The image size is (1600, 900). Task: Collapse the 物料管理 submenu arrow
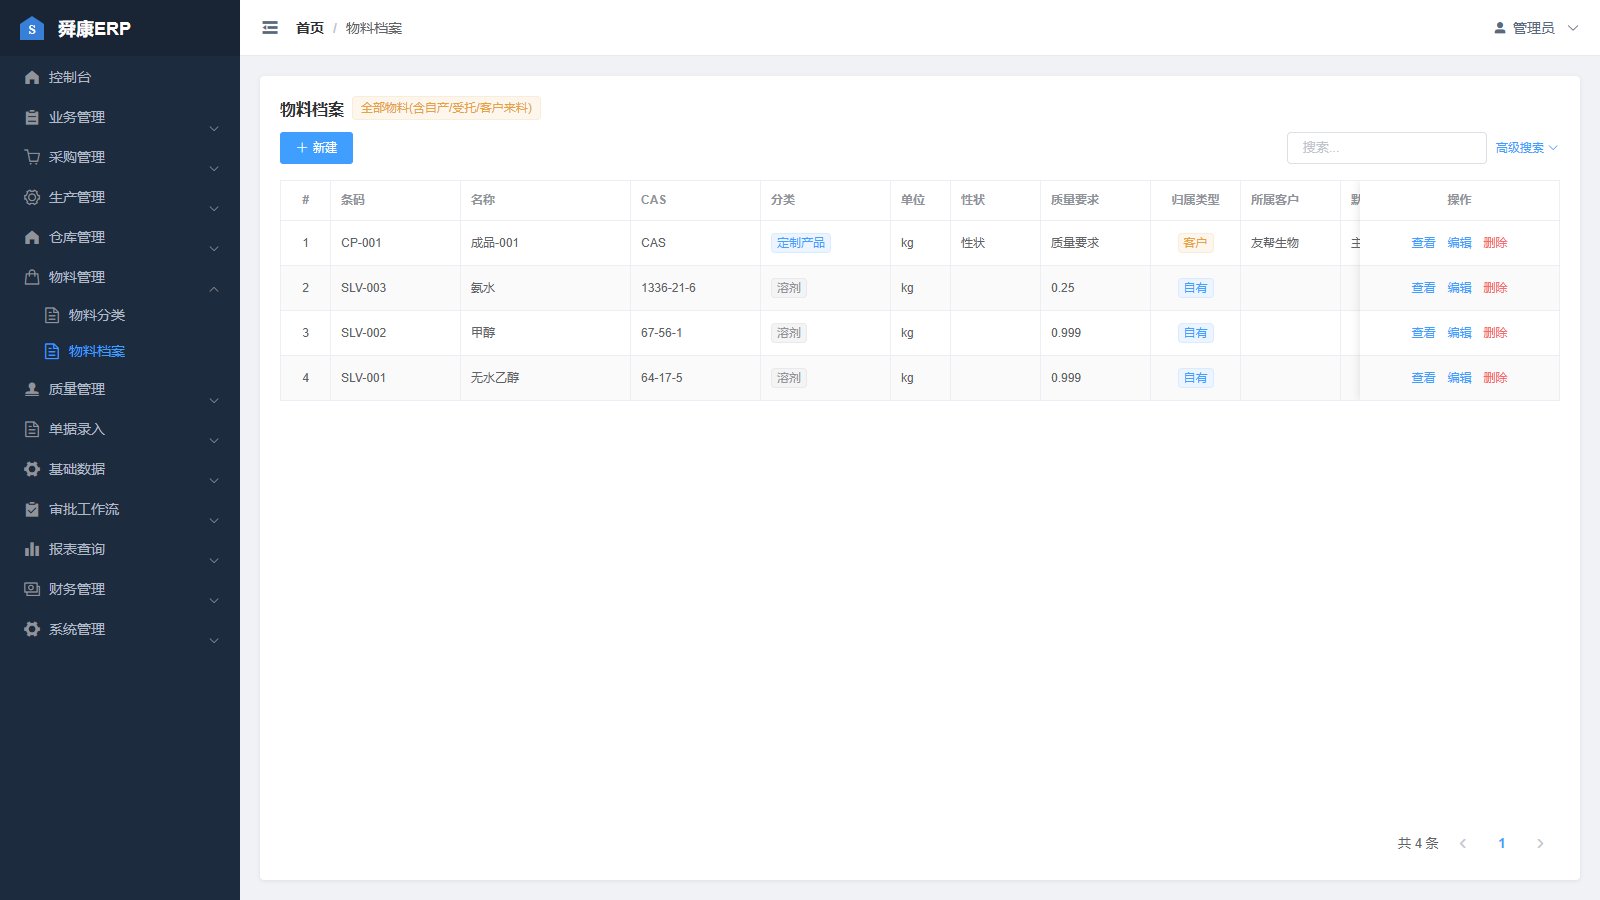[214, 289]
